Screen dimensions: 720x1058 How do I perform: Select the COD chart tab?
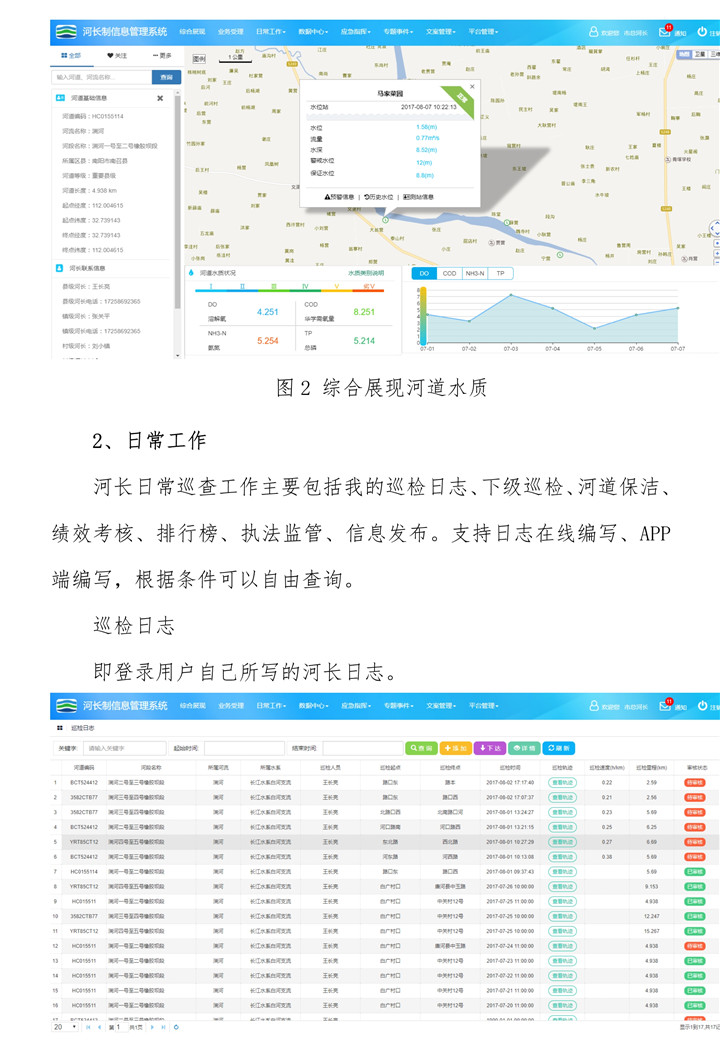coord(449,273)
